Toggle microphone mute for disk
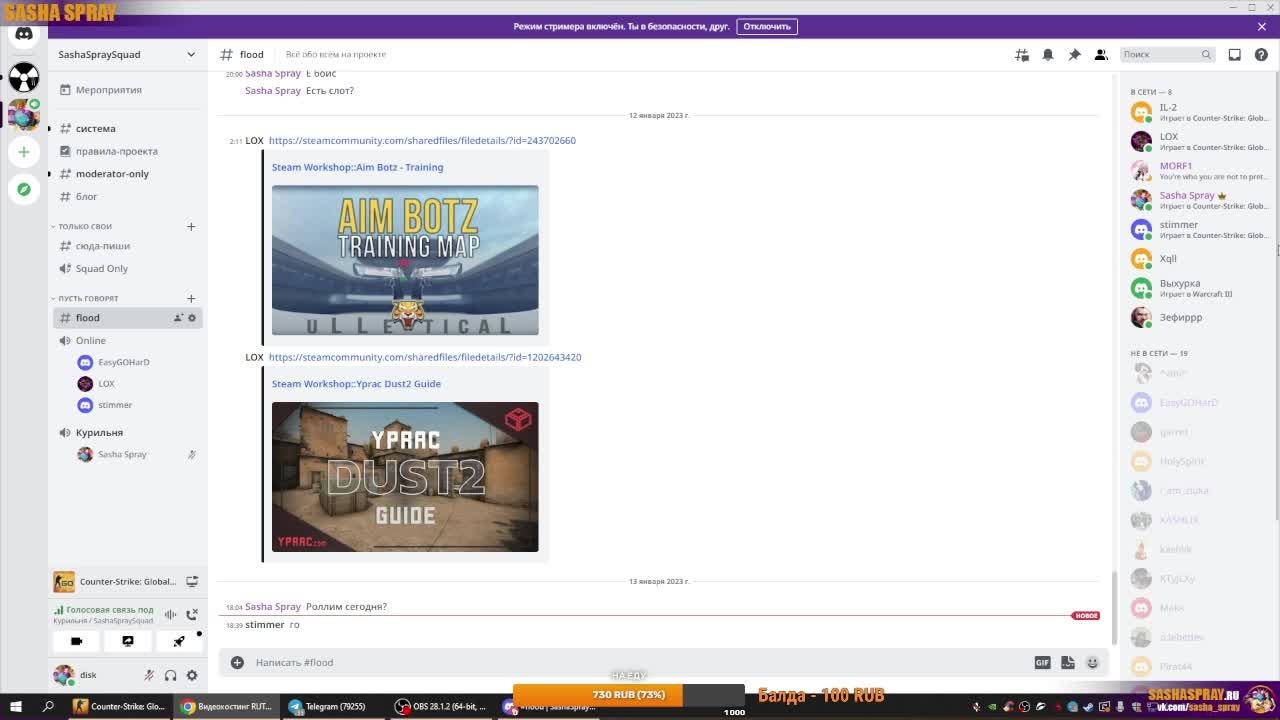Viewport: 1280px width, 720px height. pos(149,675)
